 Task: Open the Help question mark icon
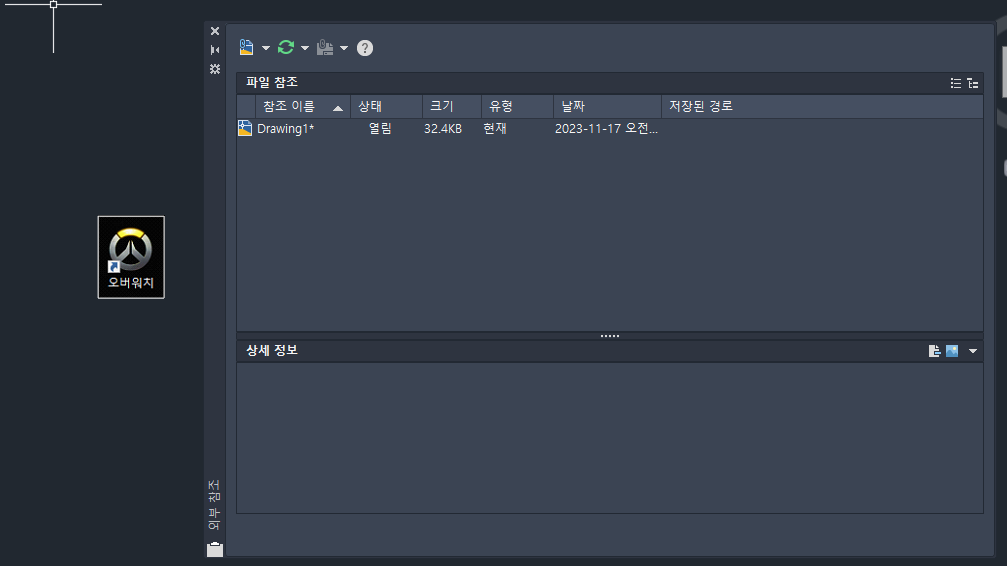(x=365, y=48)
